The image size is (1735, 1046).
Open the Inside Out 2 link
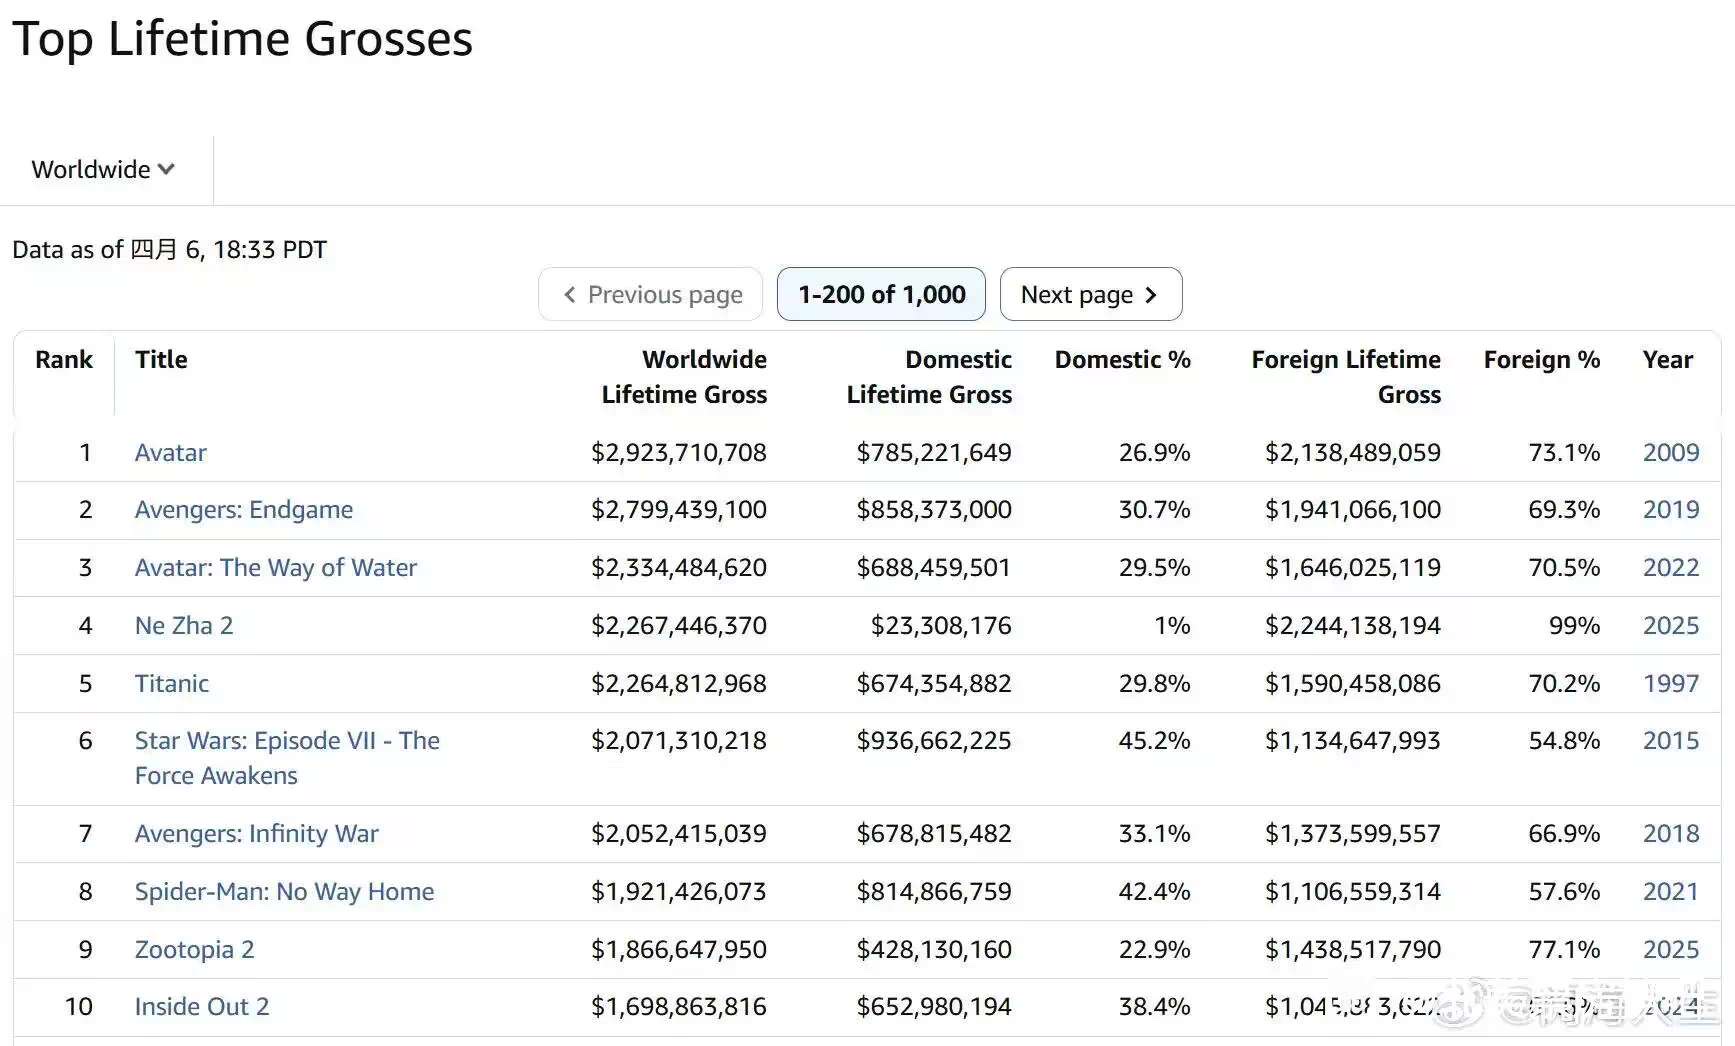pyautogui.click(x=202, y=1007)
